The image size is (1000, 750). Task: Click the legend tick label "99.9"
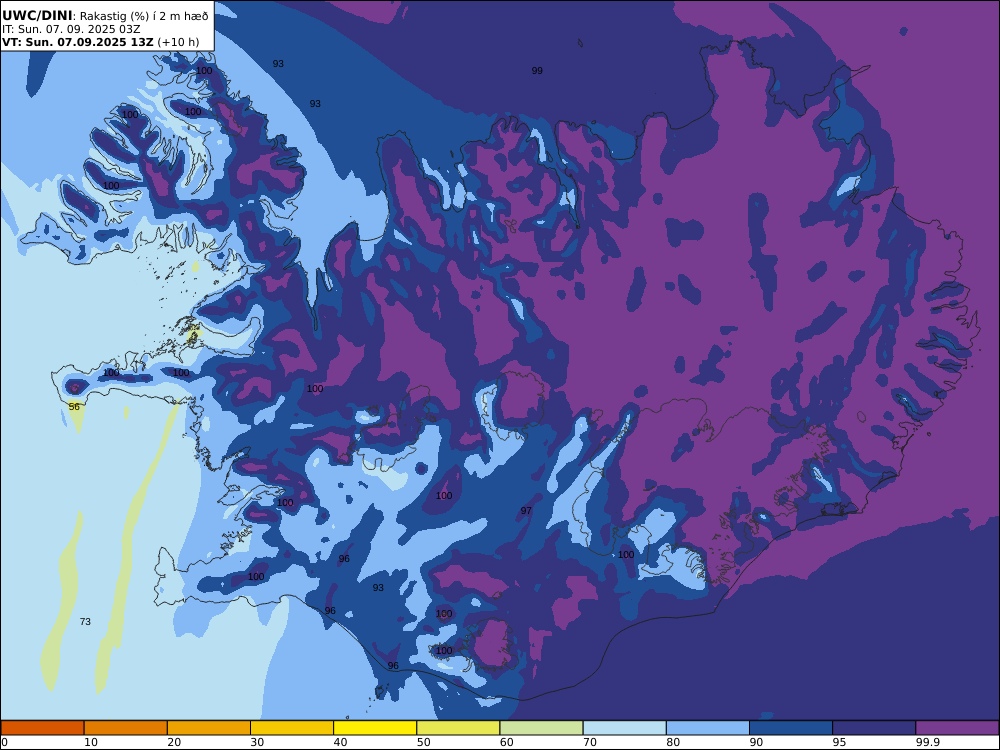coord(927,742)
